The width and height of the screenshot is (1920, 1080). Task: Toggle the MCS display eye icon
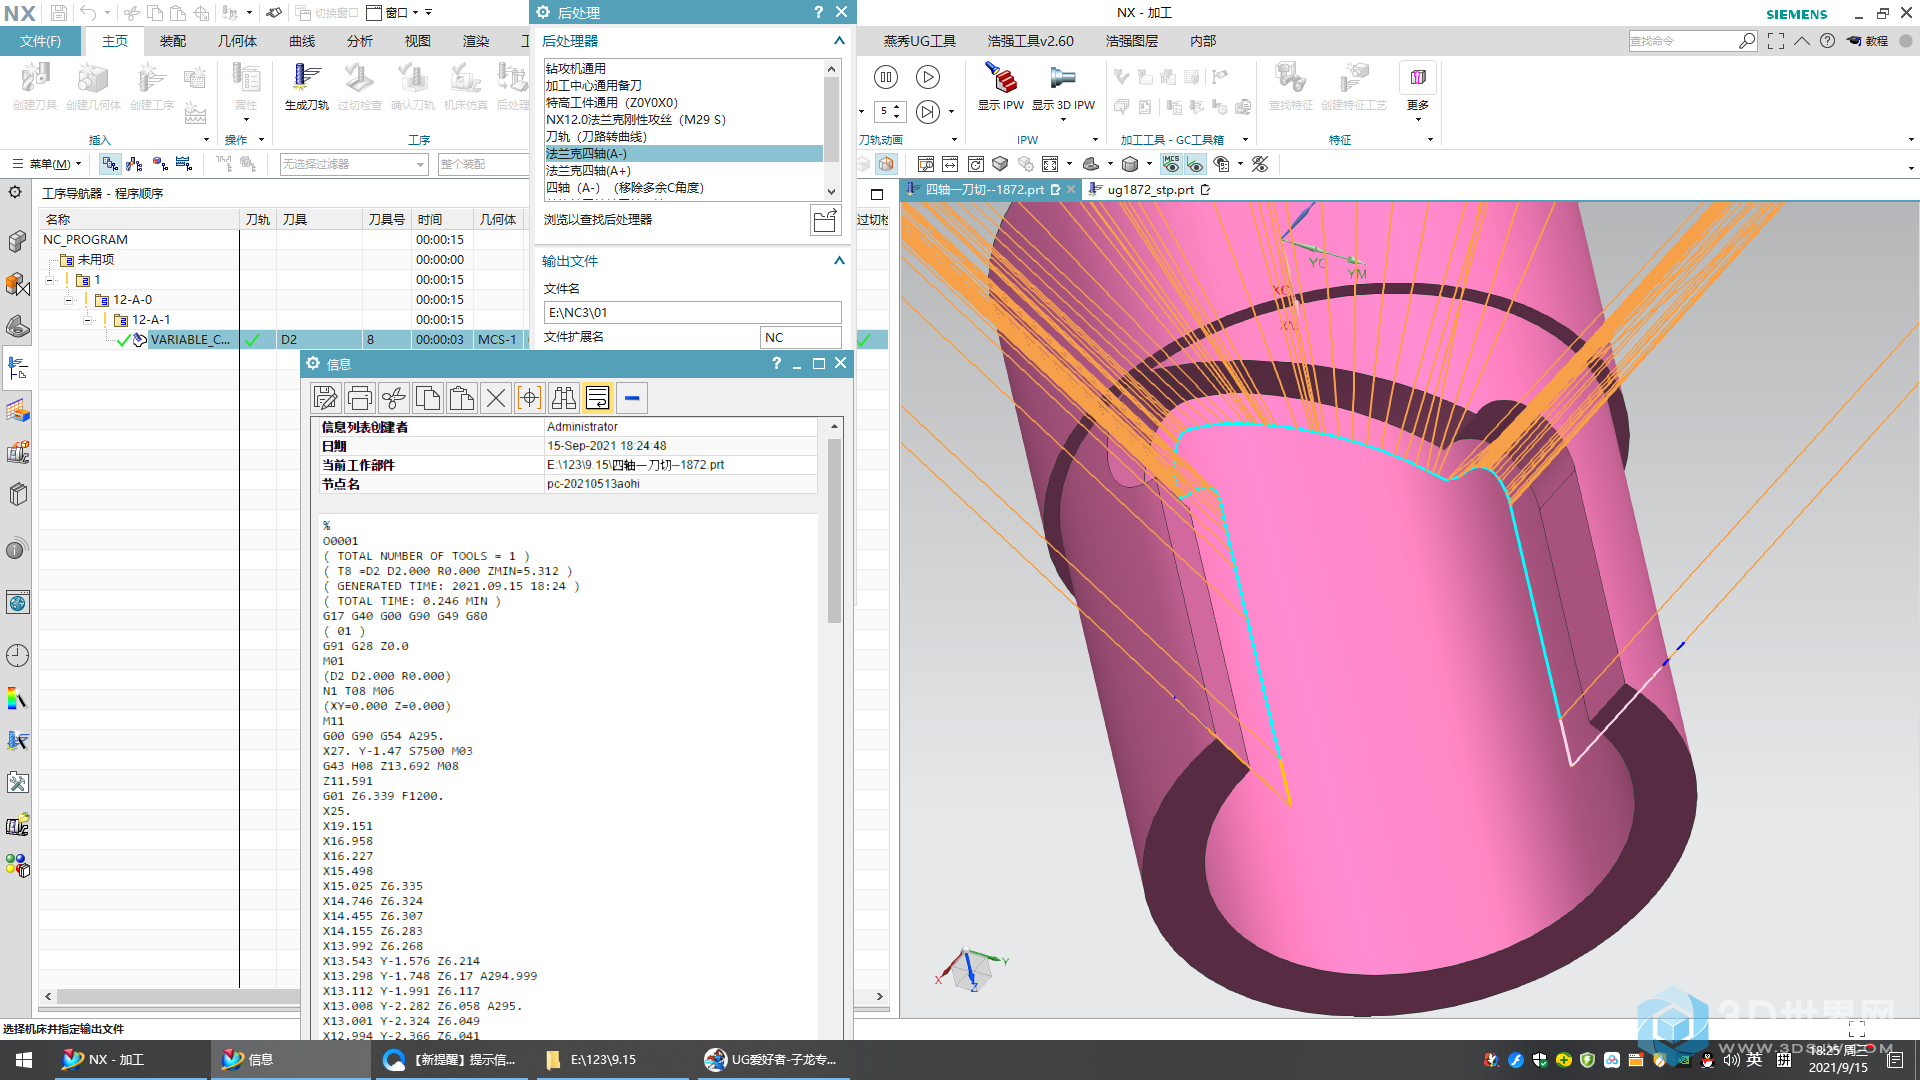[x=1171, y=164]
